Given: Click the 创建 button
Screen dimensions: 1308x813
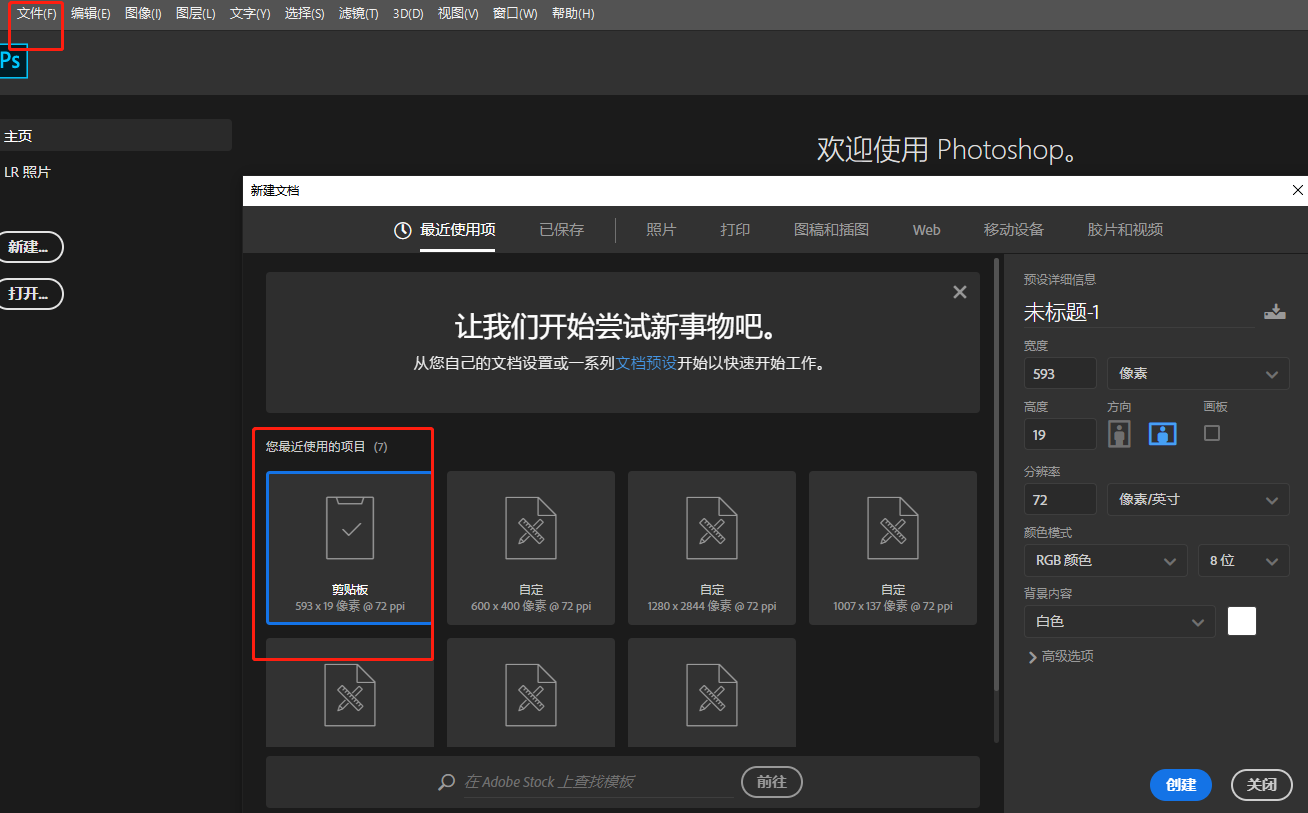Looking at the screenshot, I should point(1181,785).
